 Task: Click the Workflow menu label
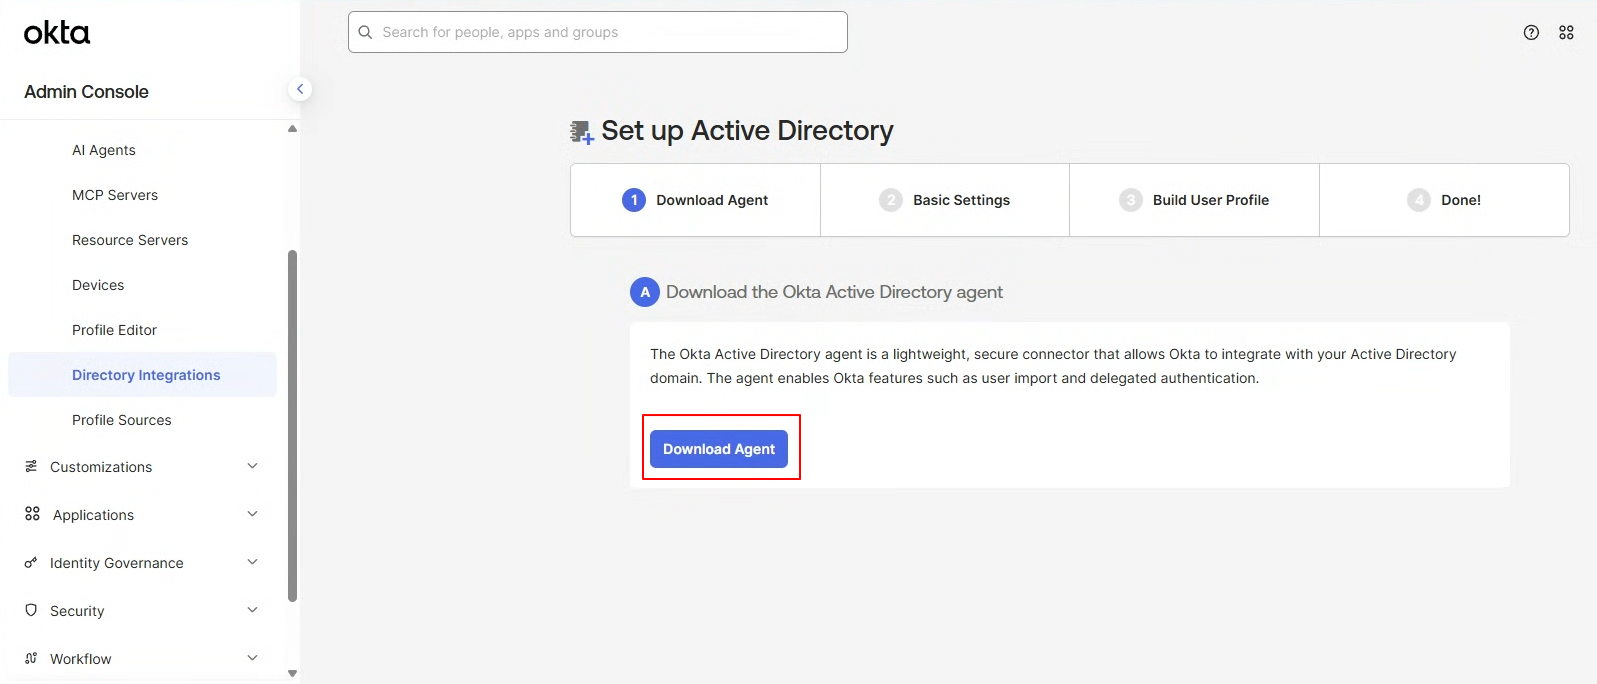pyautogui.click(x=81, y=659)
